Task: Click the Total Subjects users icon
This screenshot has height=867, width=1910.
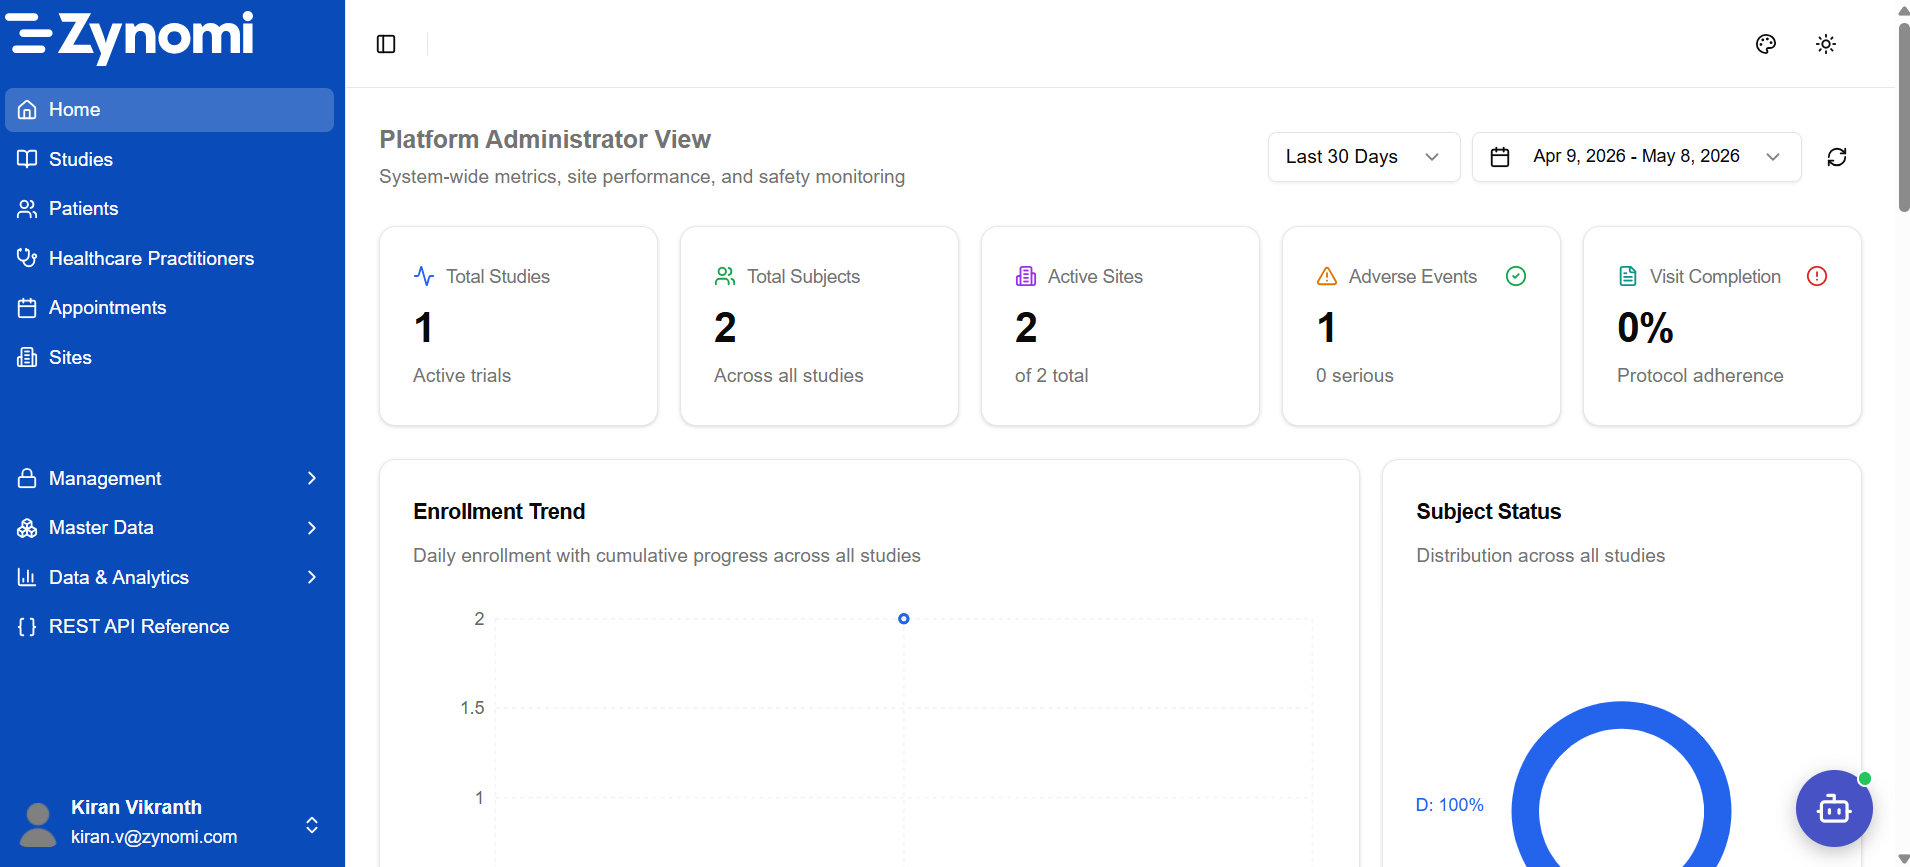Action: [725, 276]
